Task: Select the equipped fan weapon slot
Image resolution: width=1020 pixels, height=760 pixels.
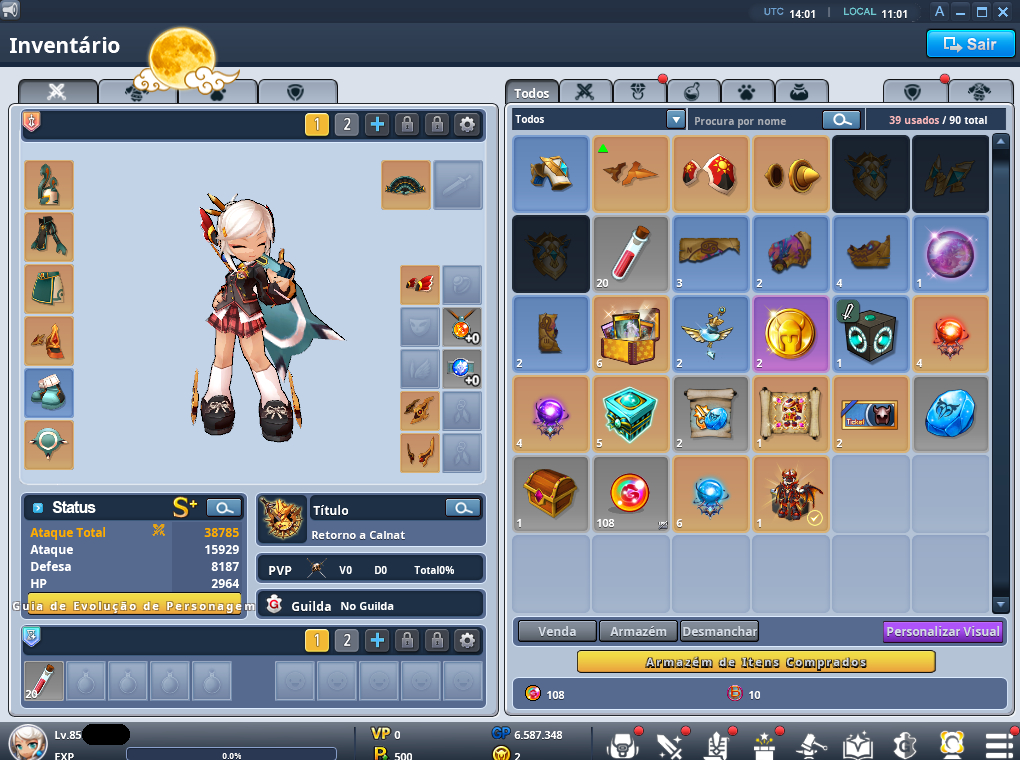Action: 406,185
